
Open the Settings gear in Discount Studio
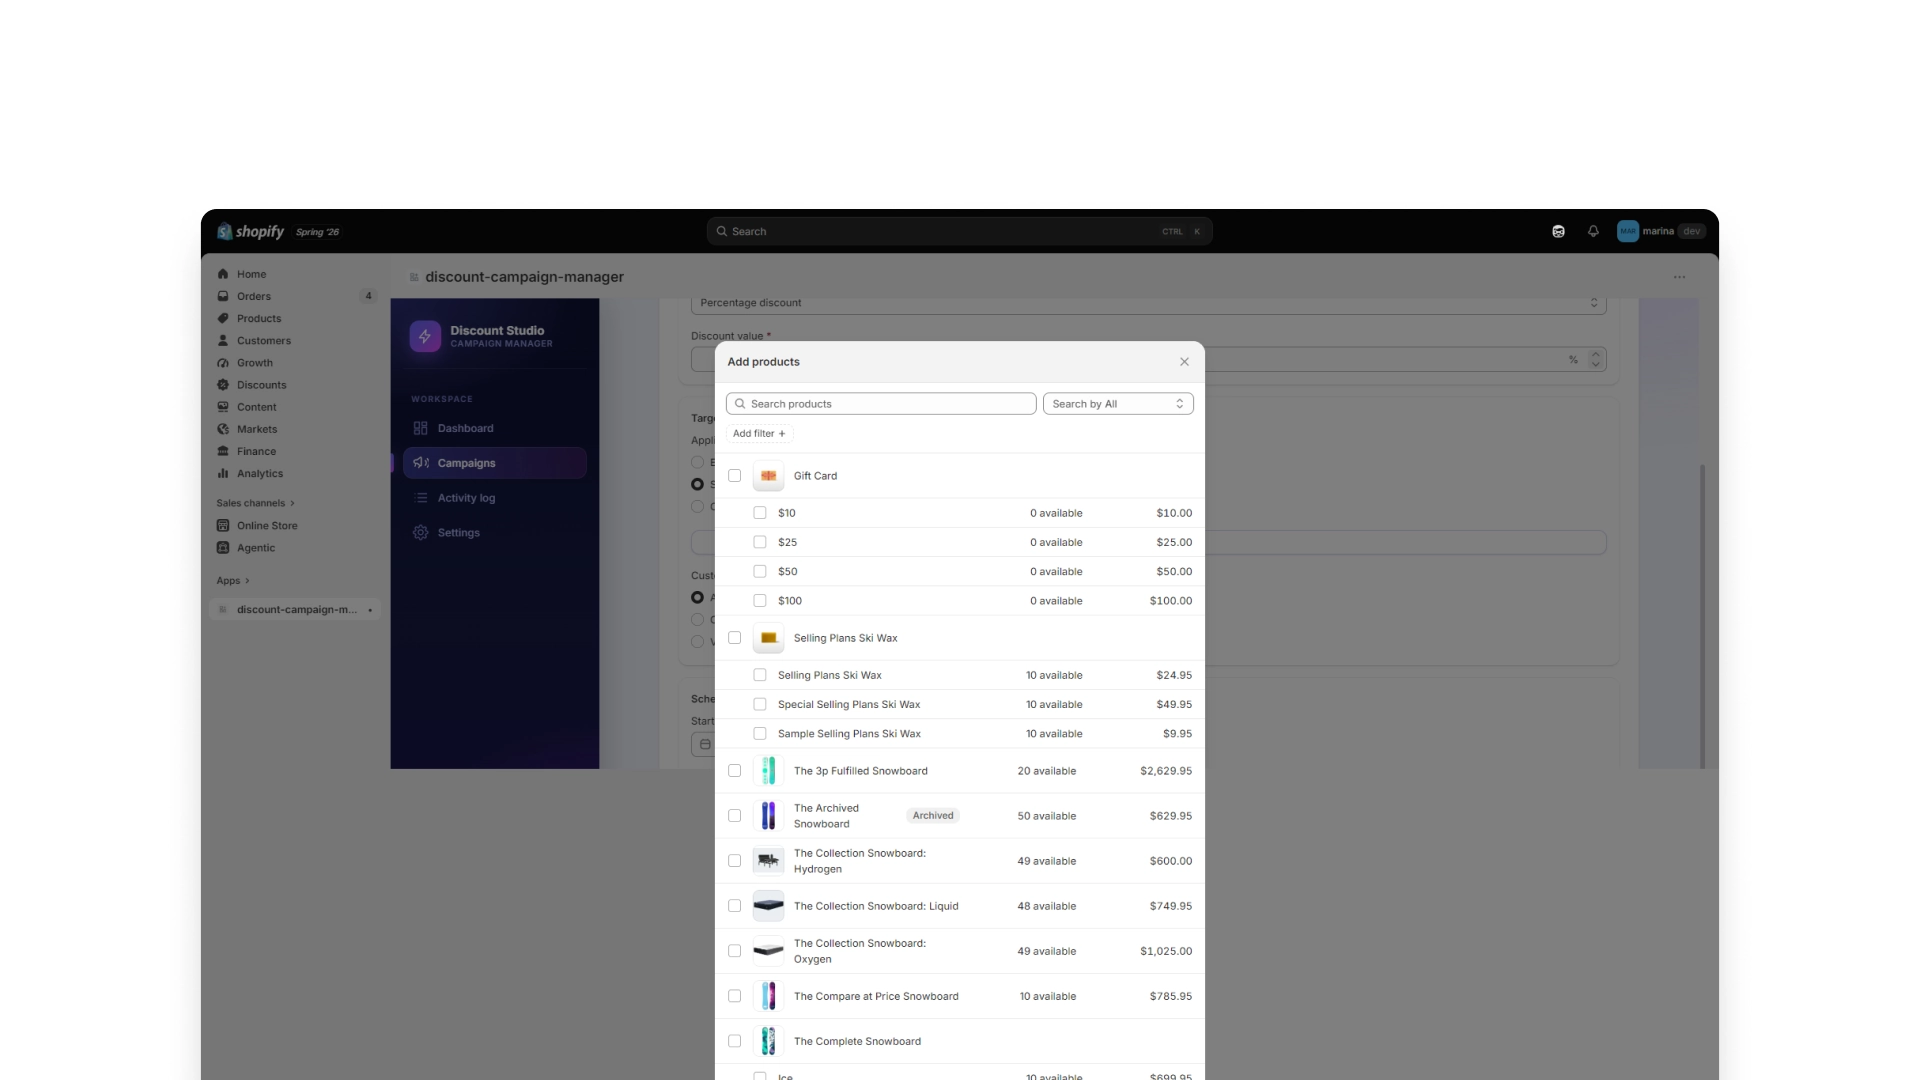coord(420,533)
